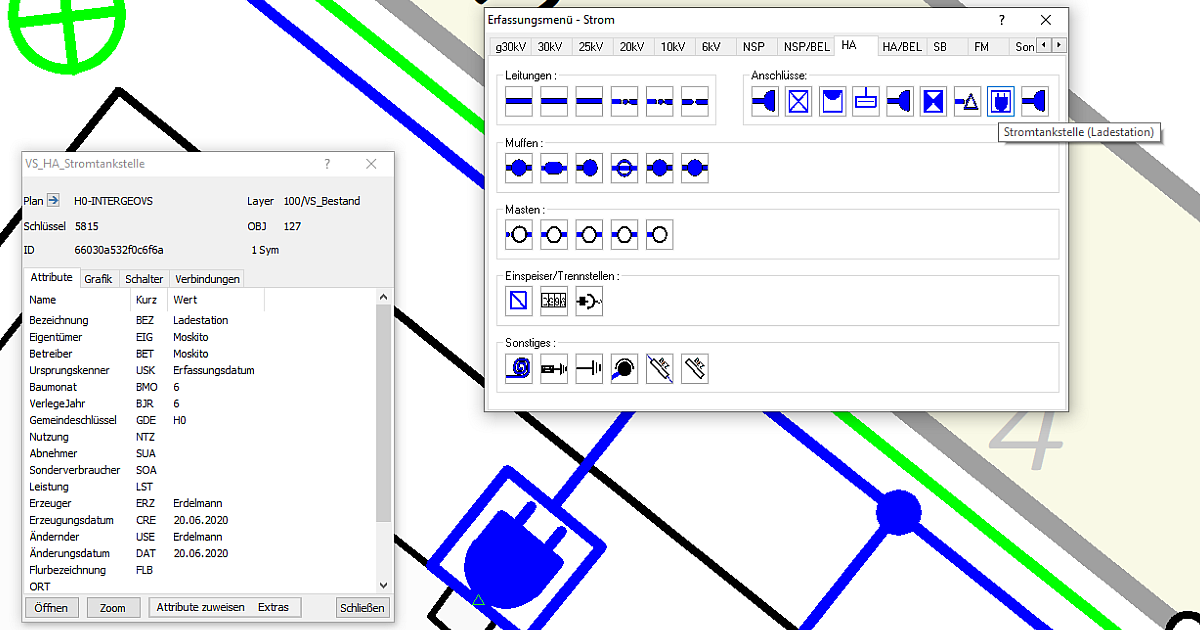Switch to the 20kV tab
Image resolution: width=1200 pixels, height=630 pixels.
(x=631, y=46)
